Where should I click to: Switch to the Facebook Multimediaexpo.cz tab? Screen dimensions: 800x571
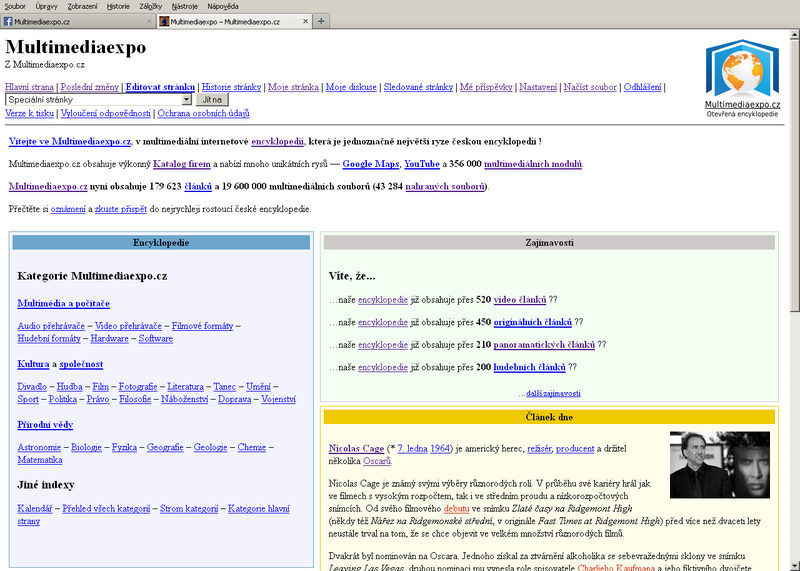(78, 21)
